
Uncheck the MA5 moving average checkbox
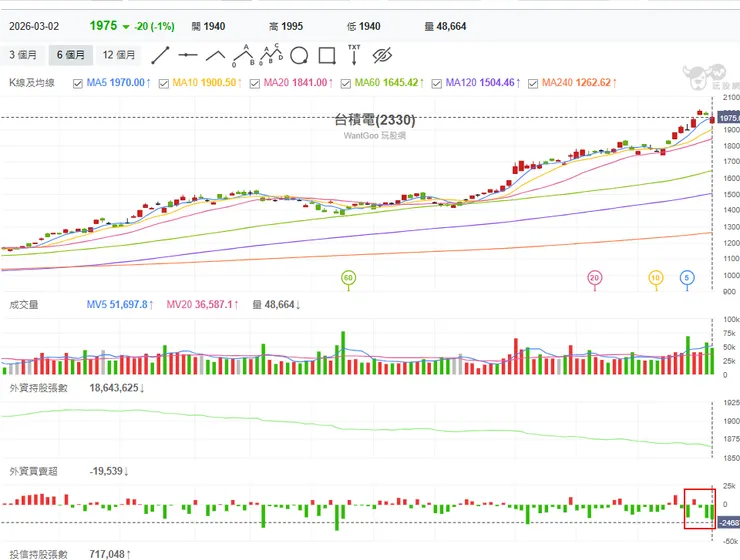tap(78, 84)
